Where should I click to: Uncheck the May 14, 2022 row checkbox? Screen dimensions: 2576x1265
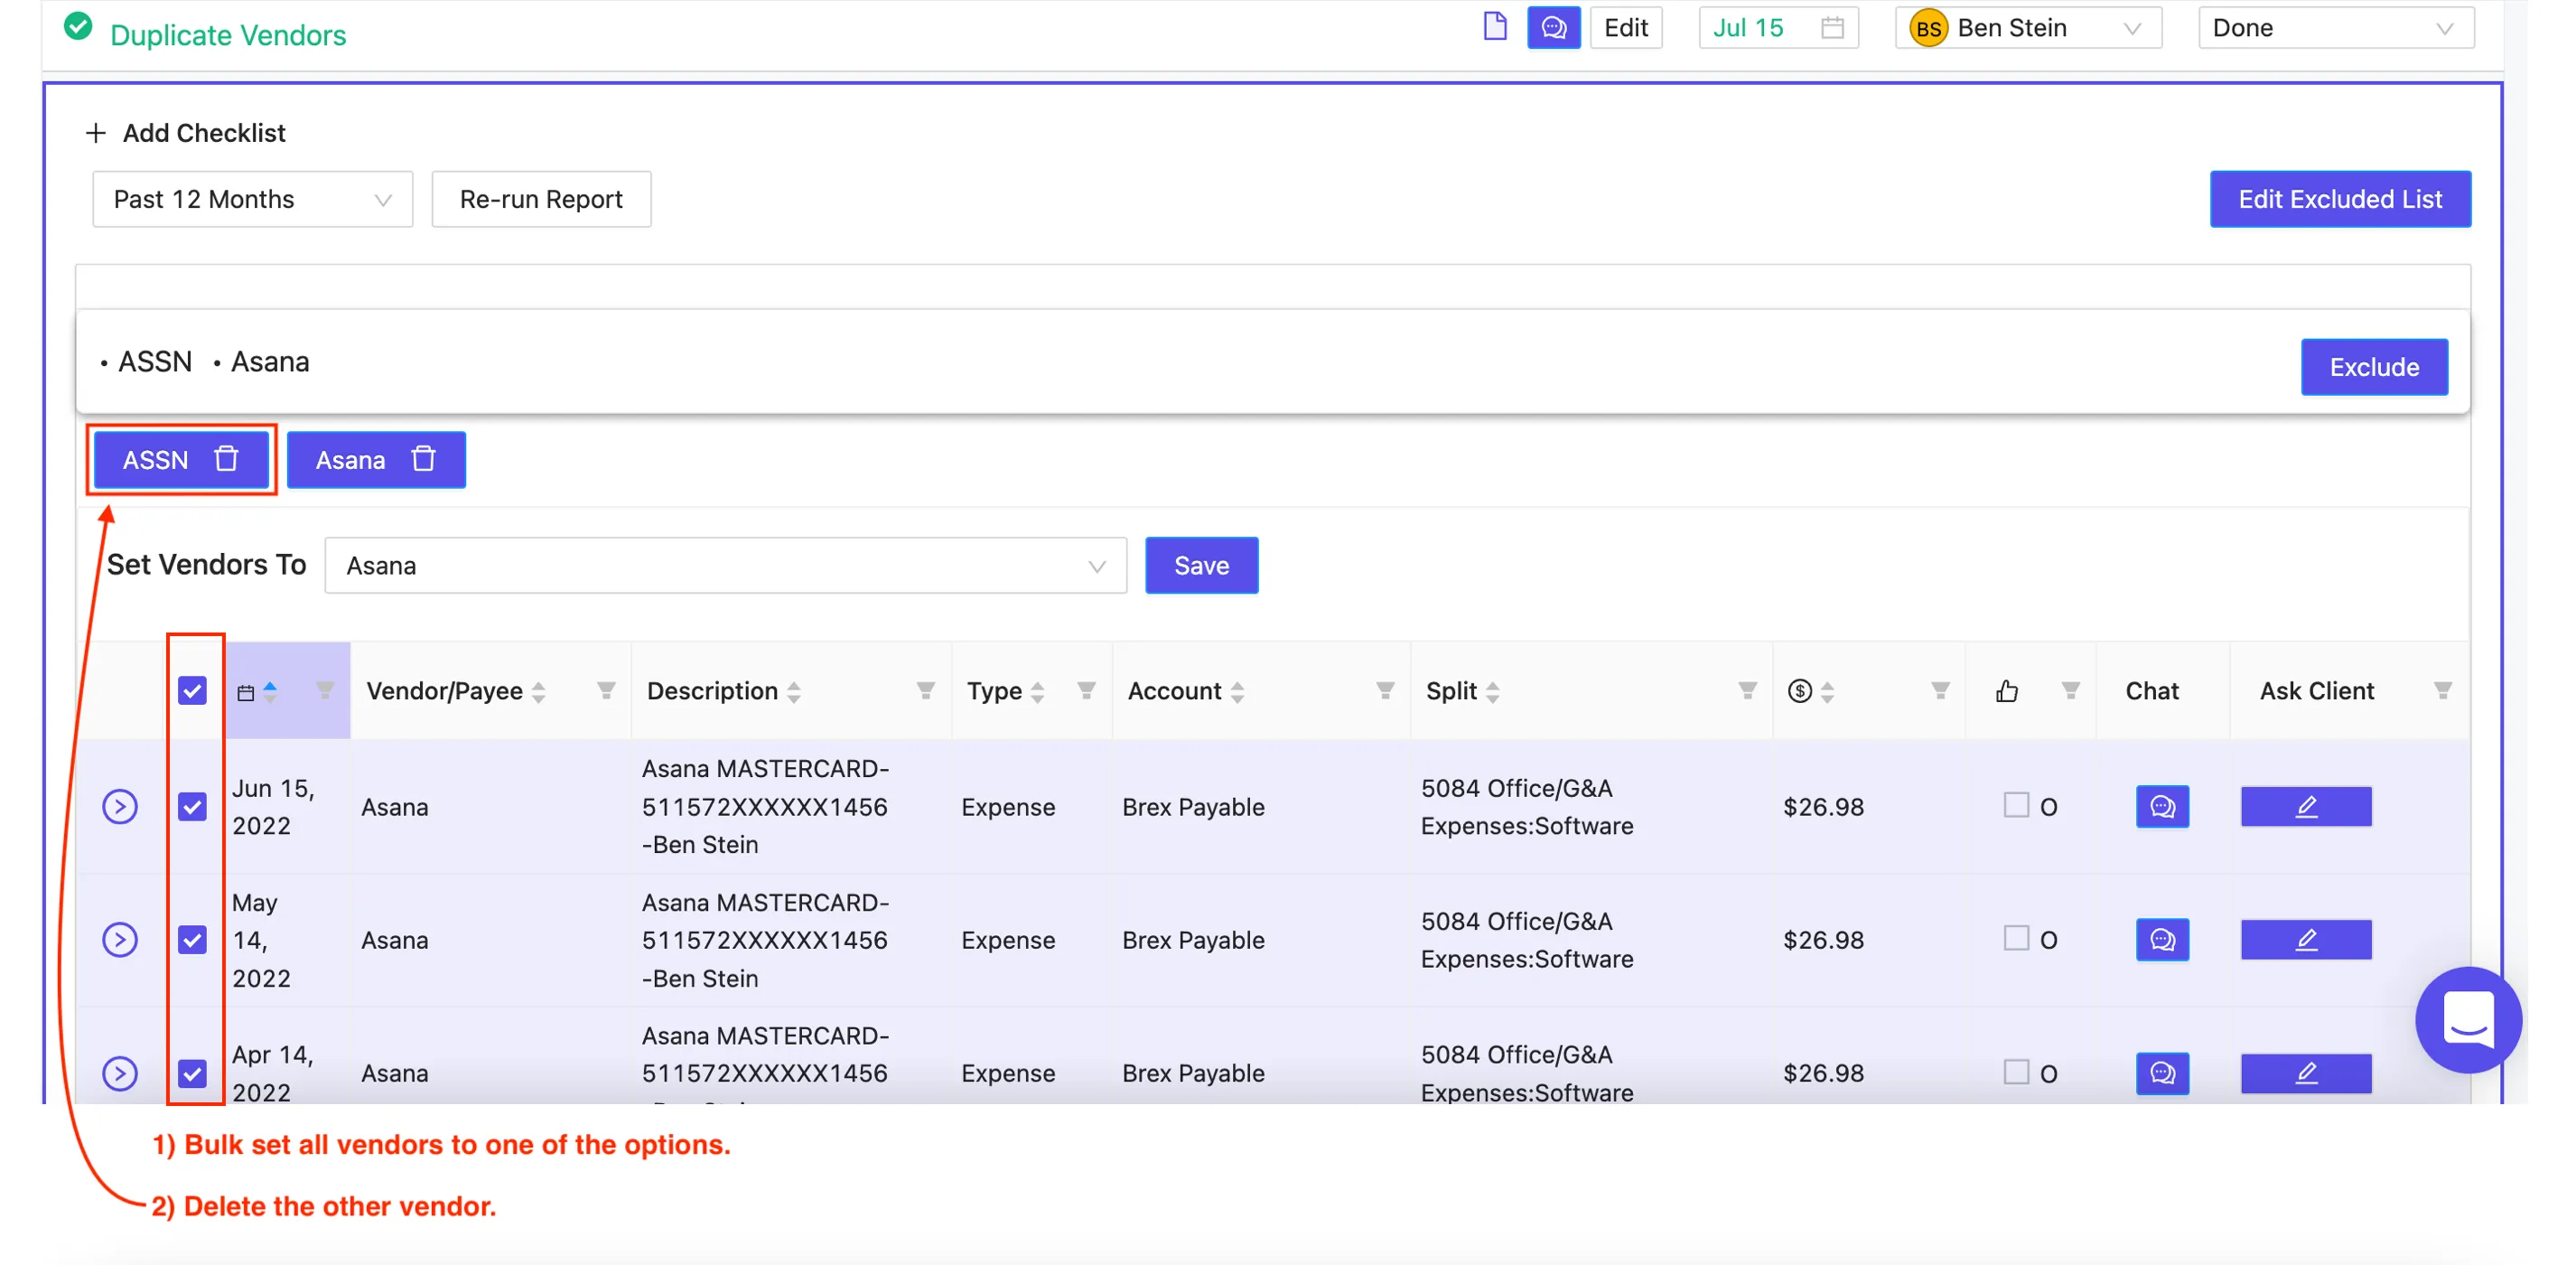192,939
